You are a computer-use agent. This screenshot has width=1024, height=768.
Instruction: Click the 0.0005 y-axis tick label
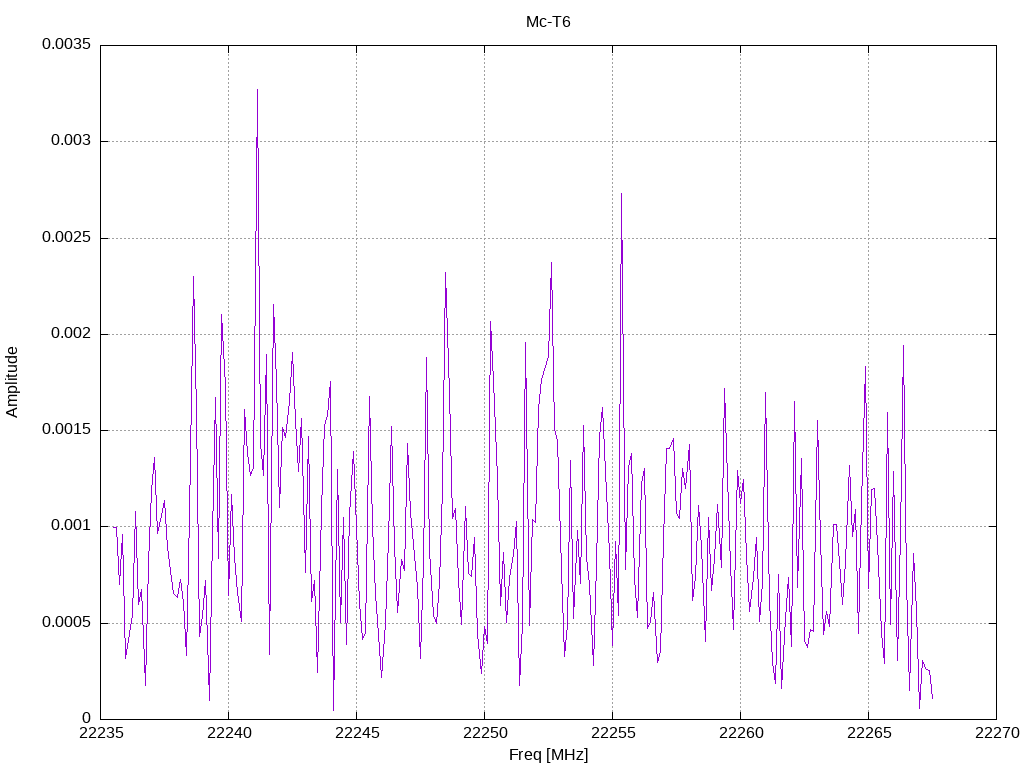point(67,622)
